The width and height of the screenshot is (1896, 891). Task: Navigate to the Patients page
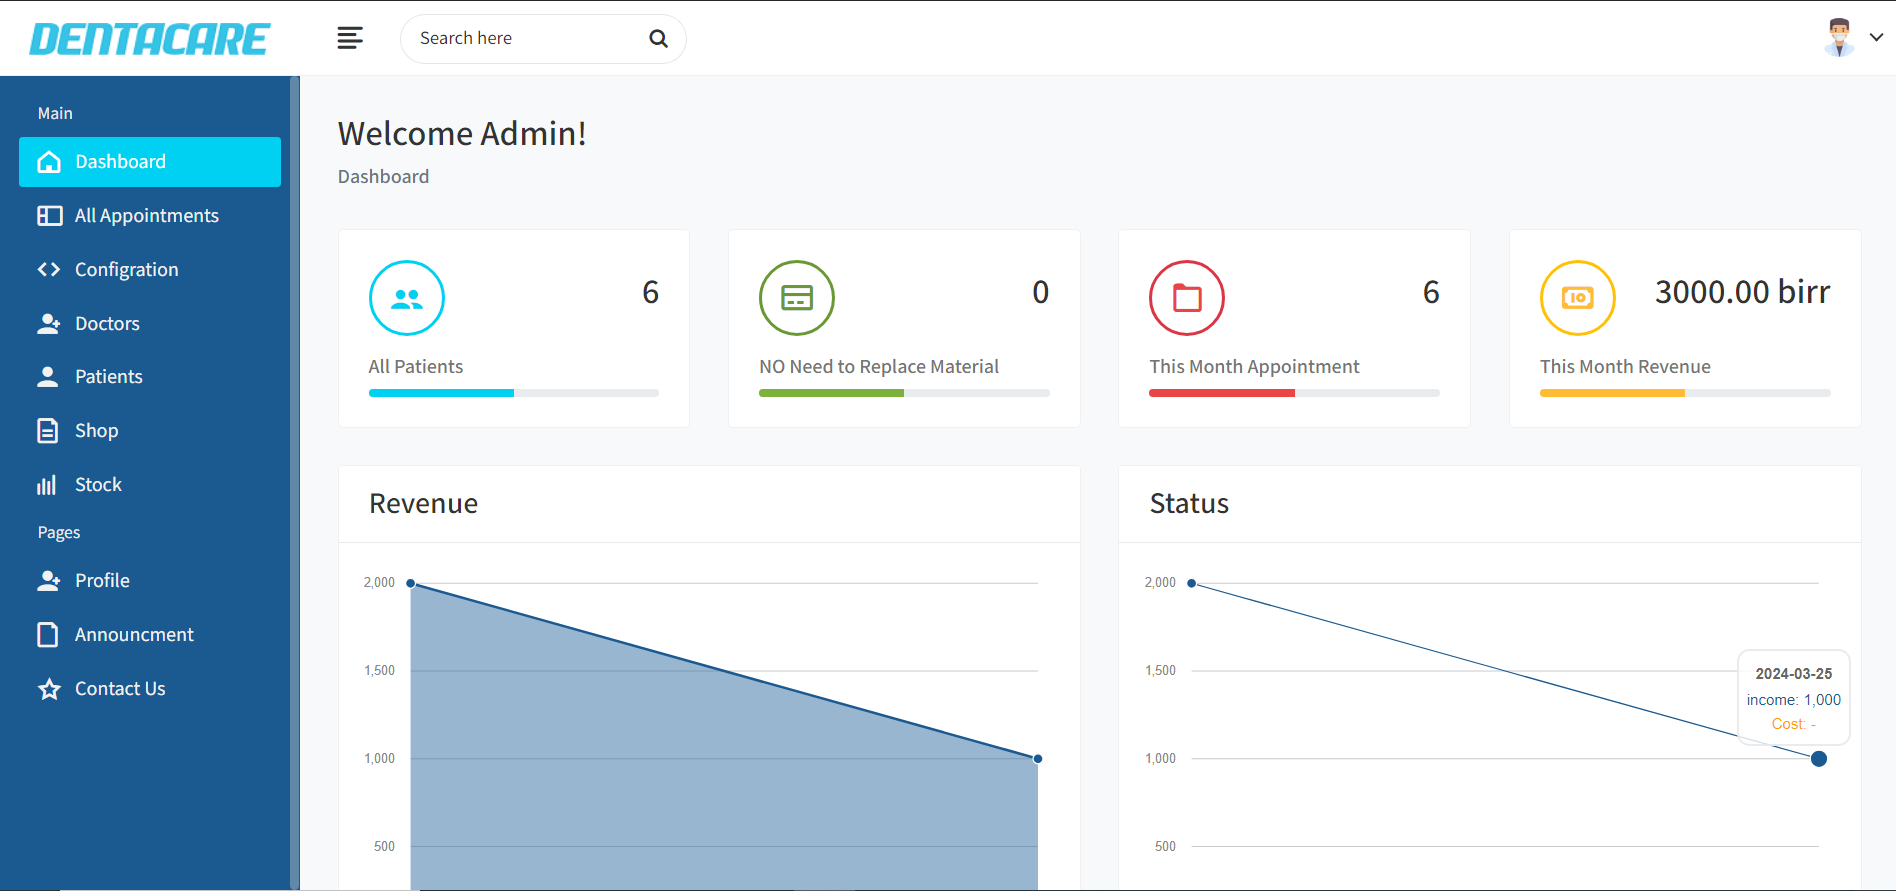[x=108, y=377]
